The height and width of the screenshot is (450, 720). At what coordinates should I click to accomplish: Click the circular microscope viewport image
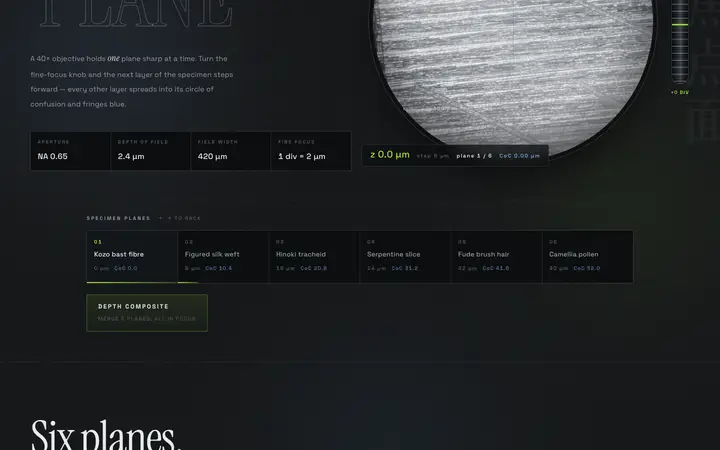(x=513, y=69)
